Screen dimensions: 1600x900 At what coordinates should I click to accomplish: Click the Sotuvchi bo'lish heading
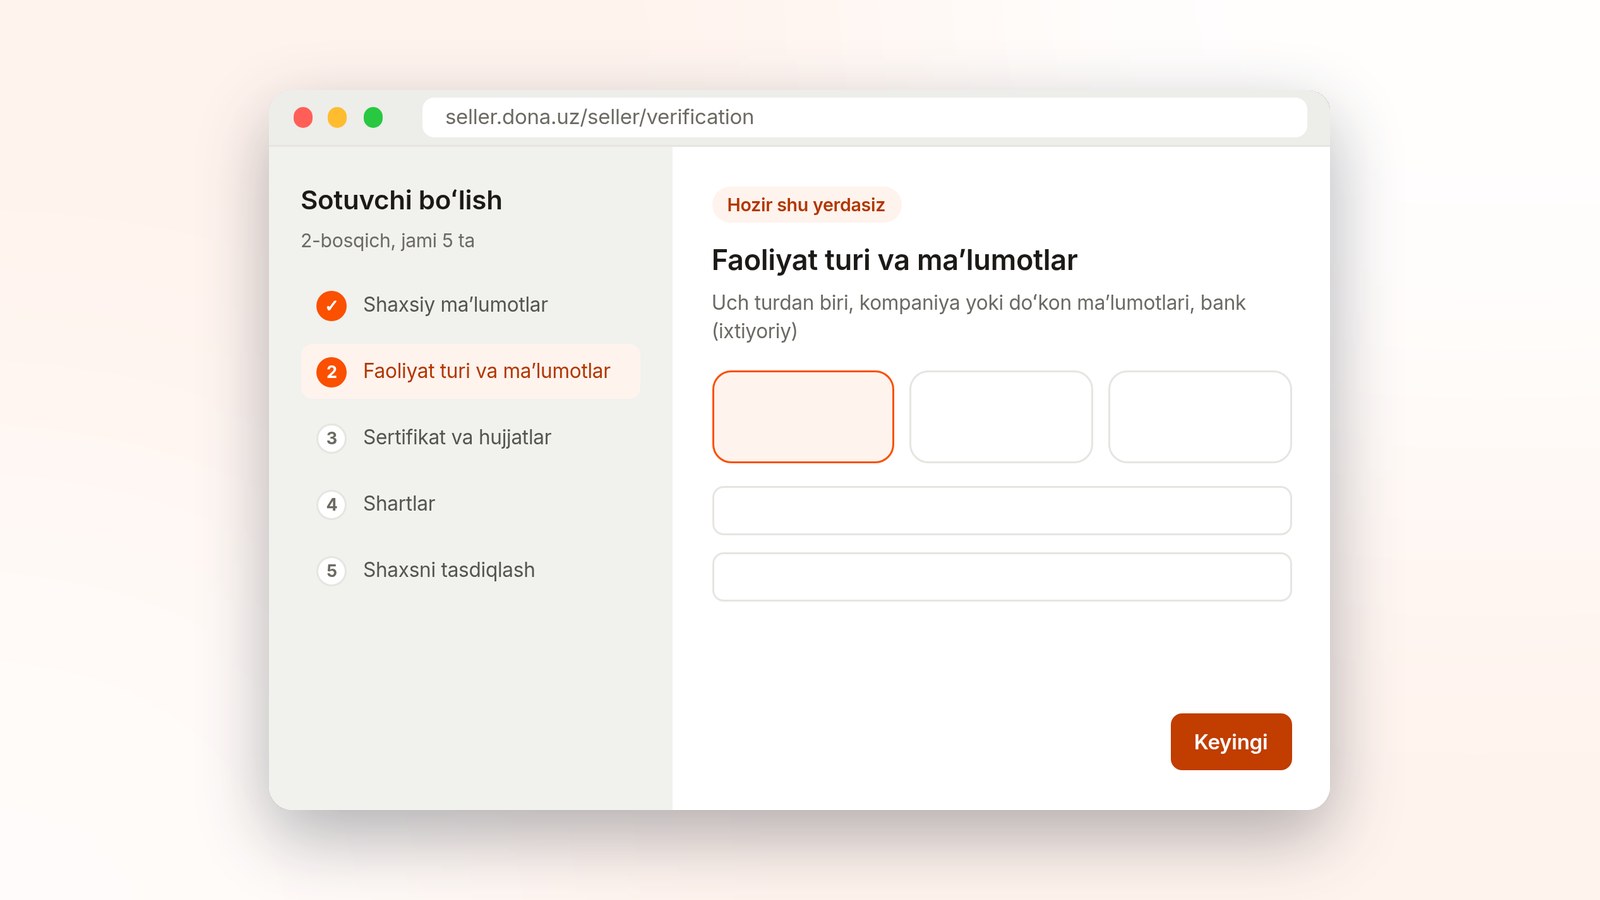click(x=401, y=200)
